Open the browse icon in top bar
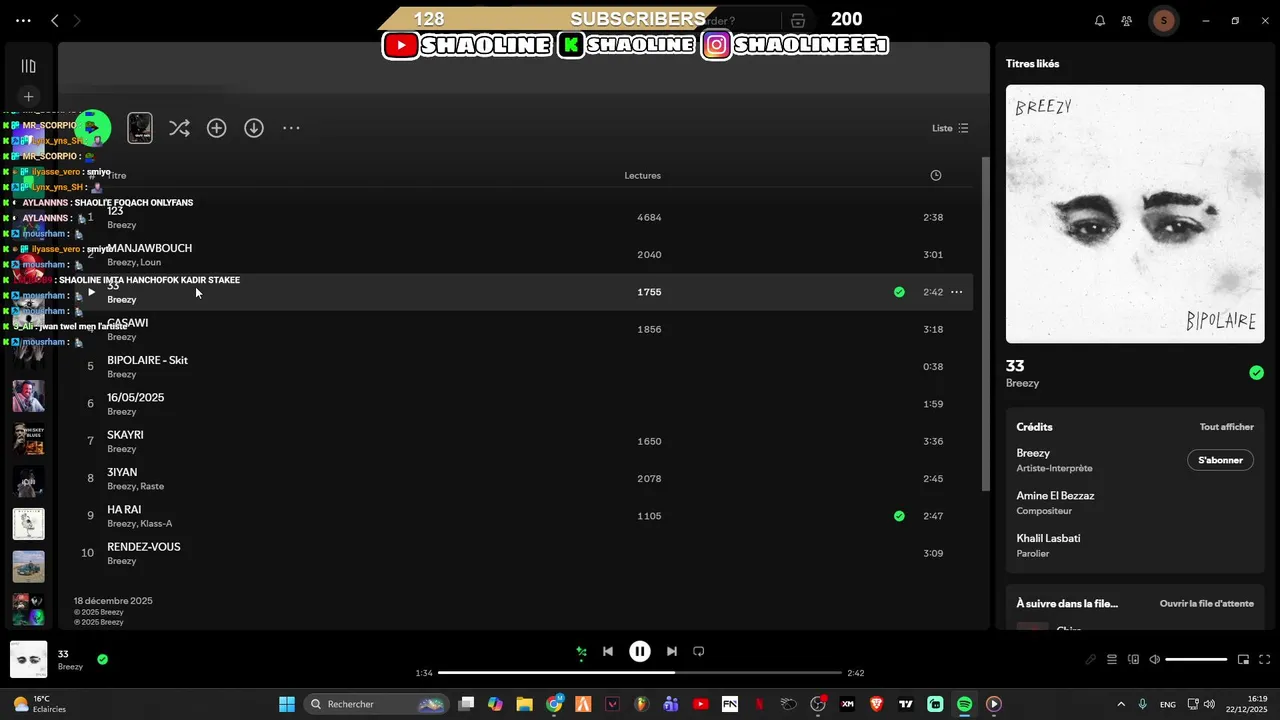Image resolution: width=1280 pixels, height=720 pixels. pos(797,21)
